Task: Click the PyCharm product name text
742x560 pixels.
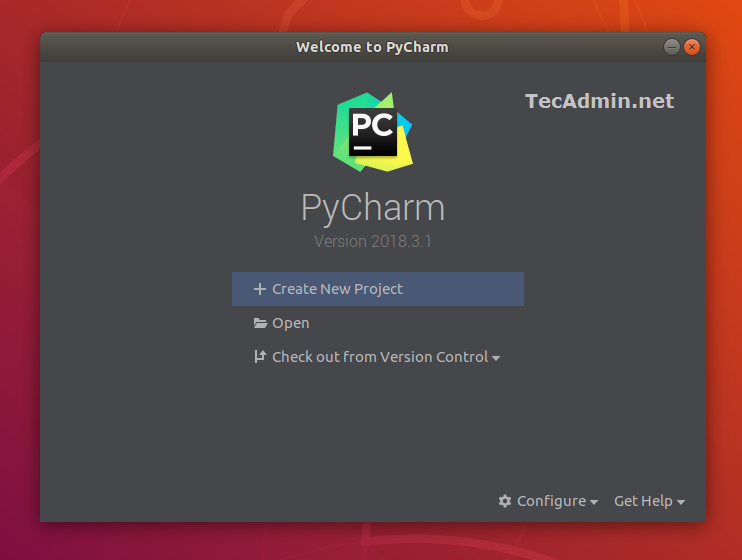Action: coord(373,207)
